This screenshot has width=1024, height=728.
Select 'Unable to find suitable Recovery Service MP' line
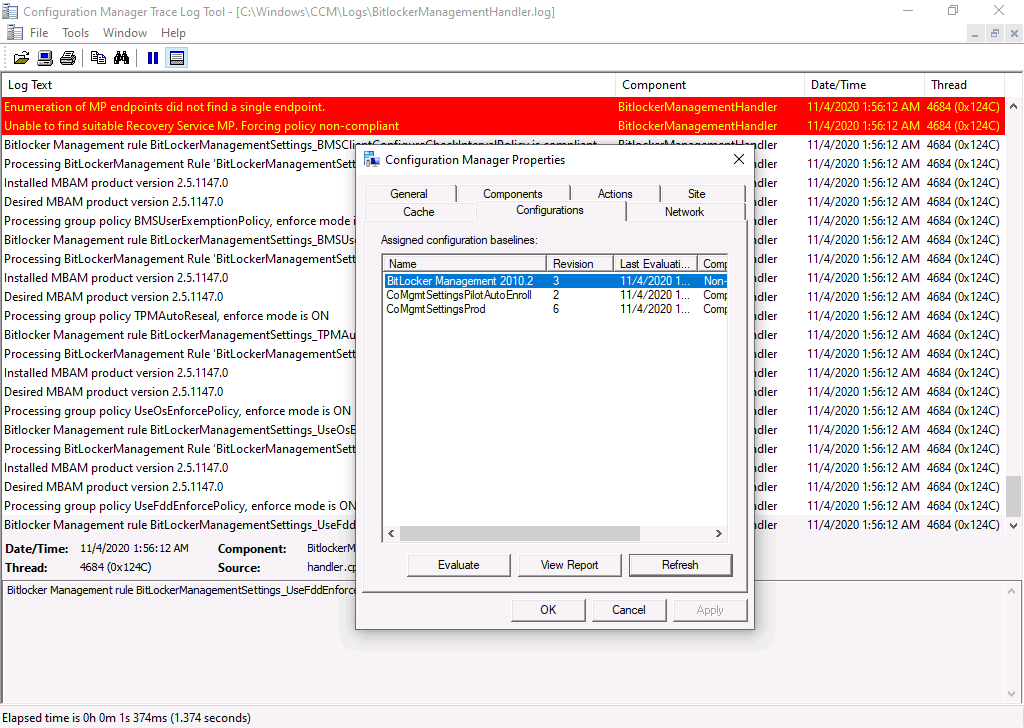pos(503,126)
